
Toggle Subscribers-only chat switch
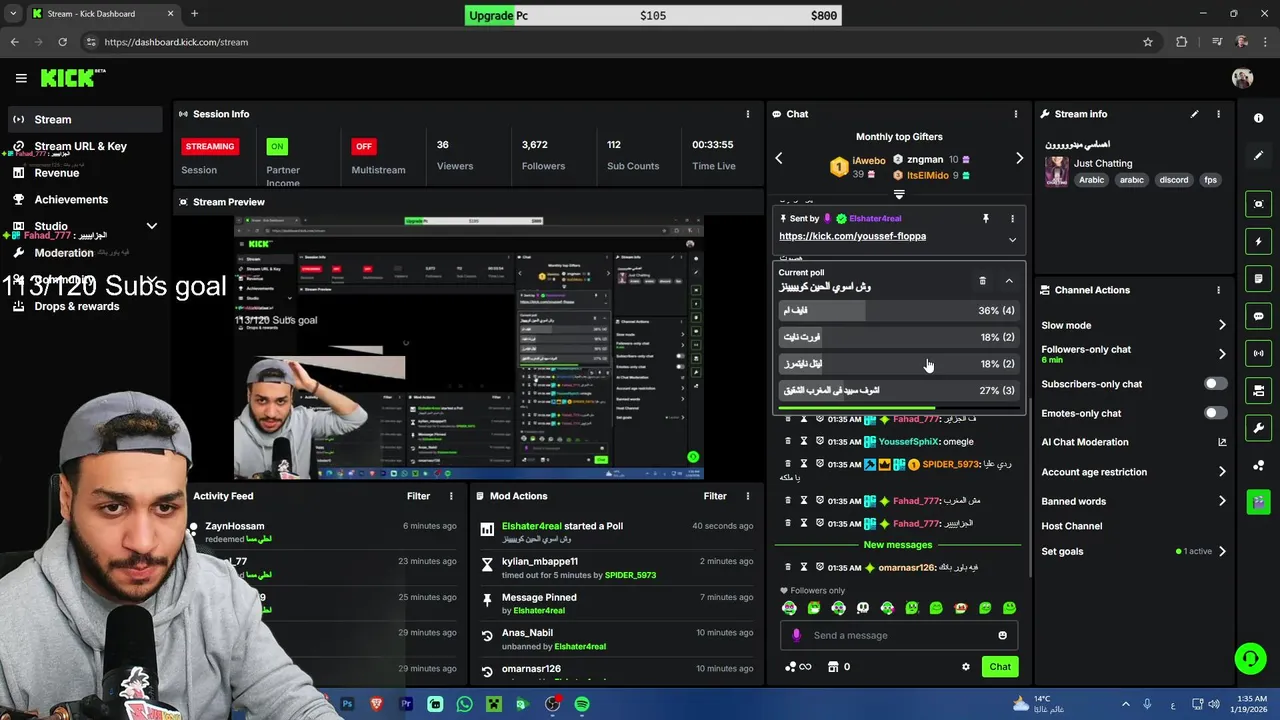point(1215,384)
